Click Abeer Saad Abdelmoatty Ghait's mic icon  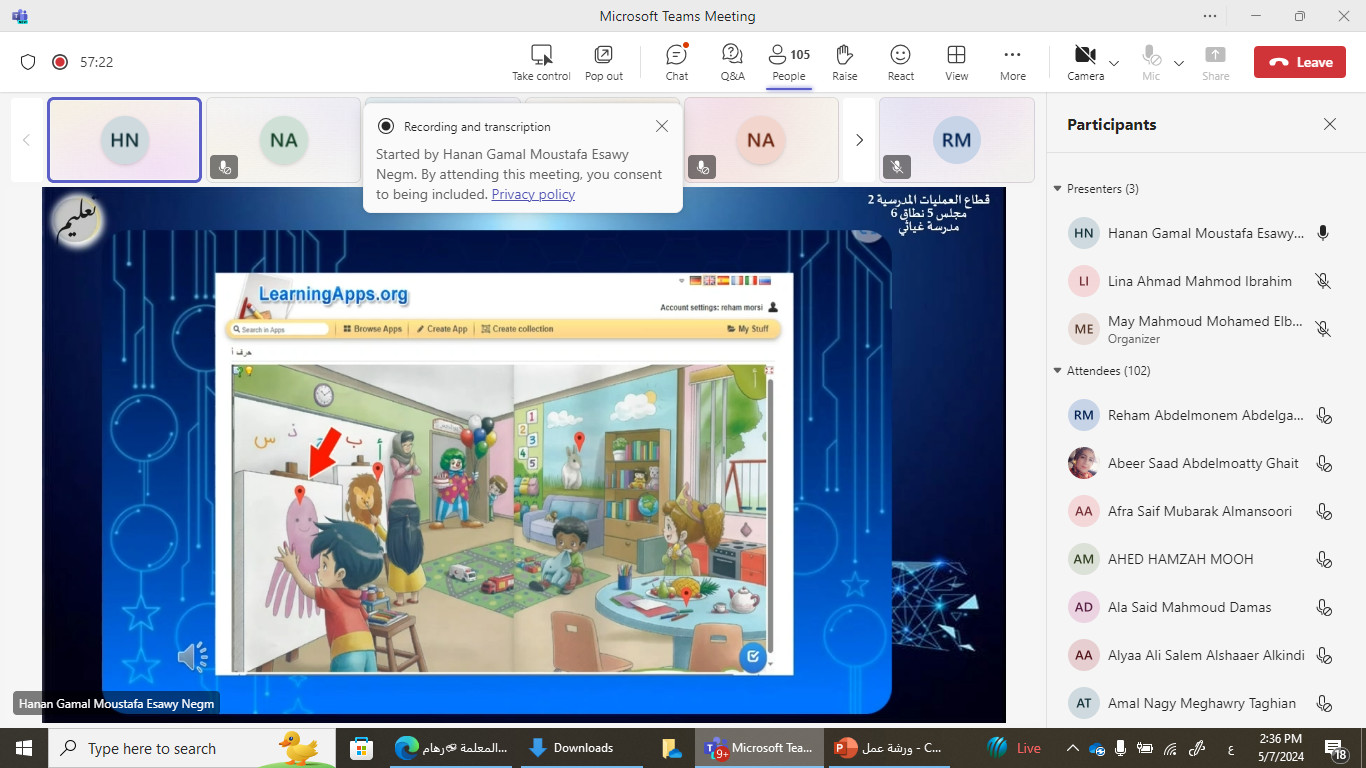1324,463
